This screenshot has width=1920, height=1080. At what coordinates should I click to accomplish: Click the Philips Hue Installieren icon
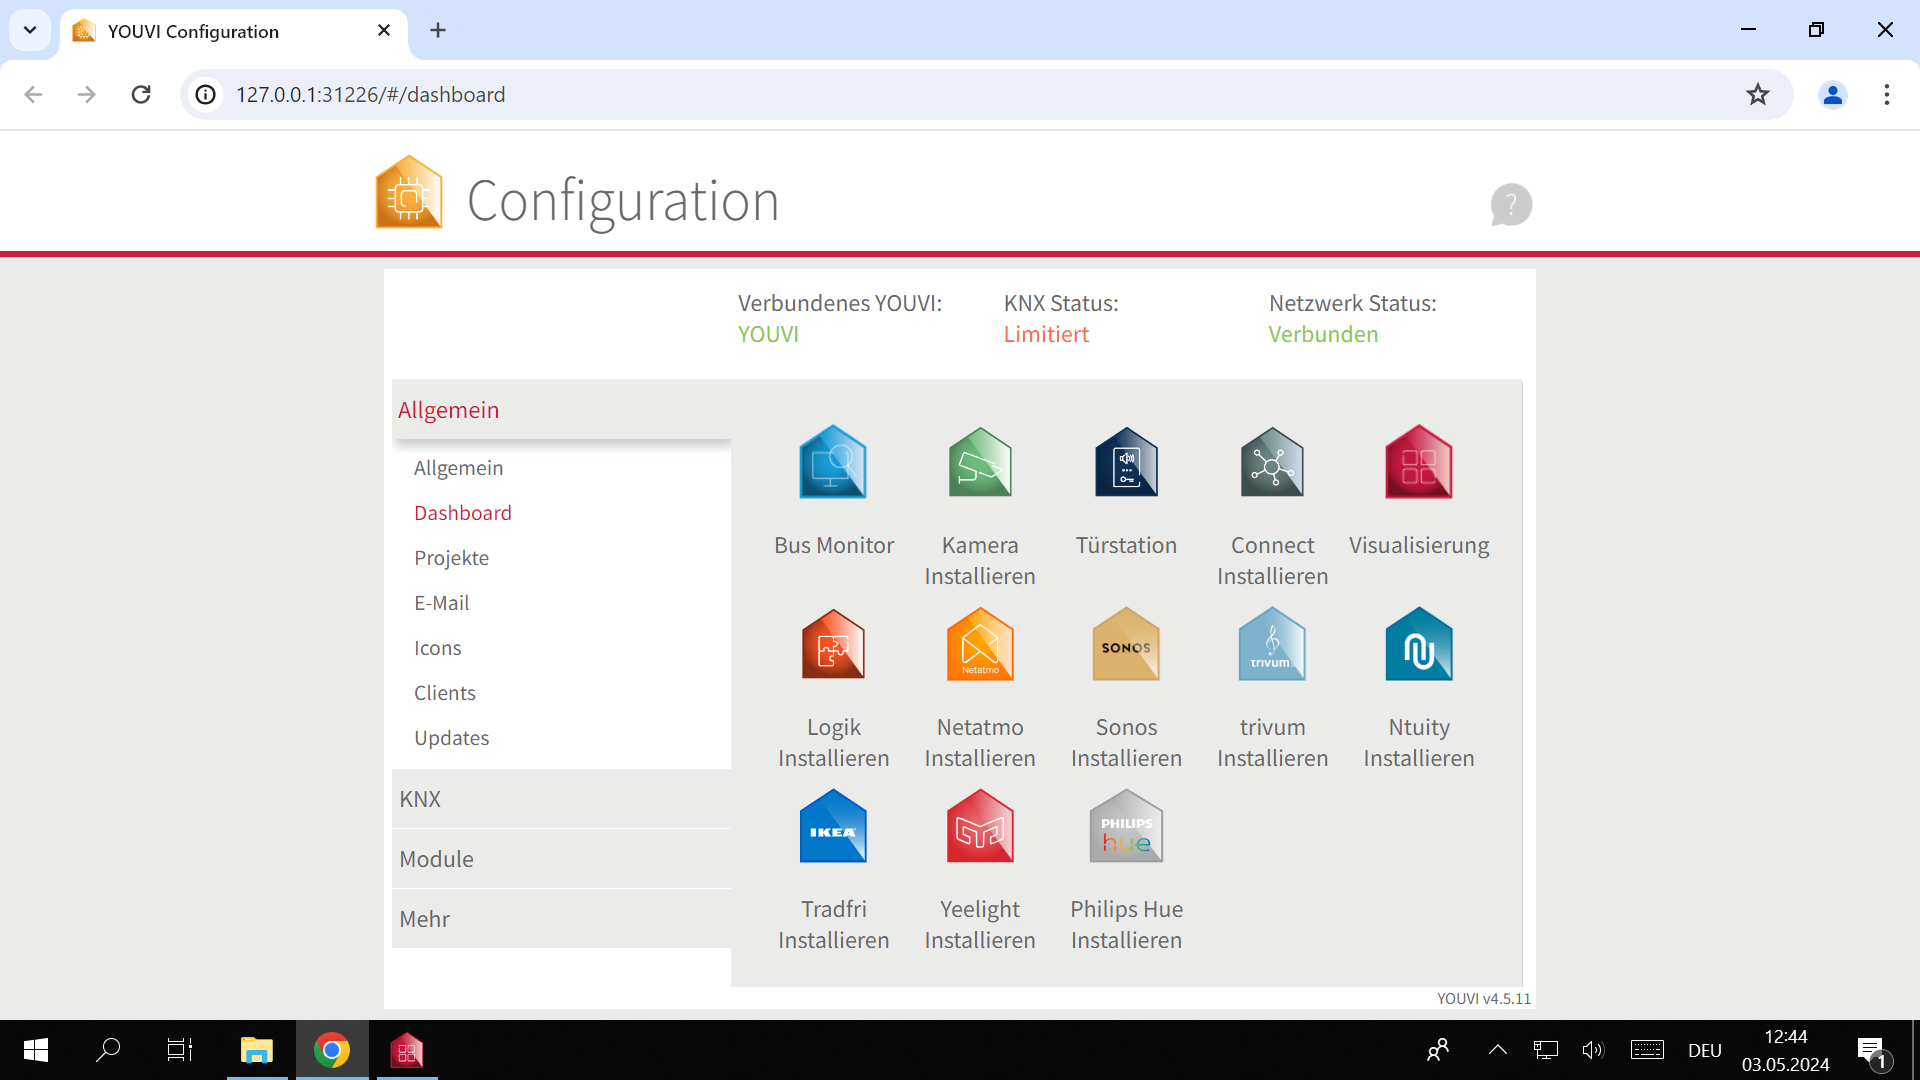[1126, 827]
